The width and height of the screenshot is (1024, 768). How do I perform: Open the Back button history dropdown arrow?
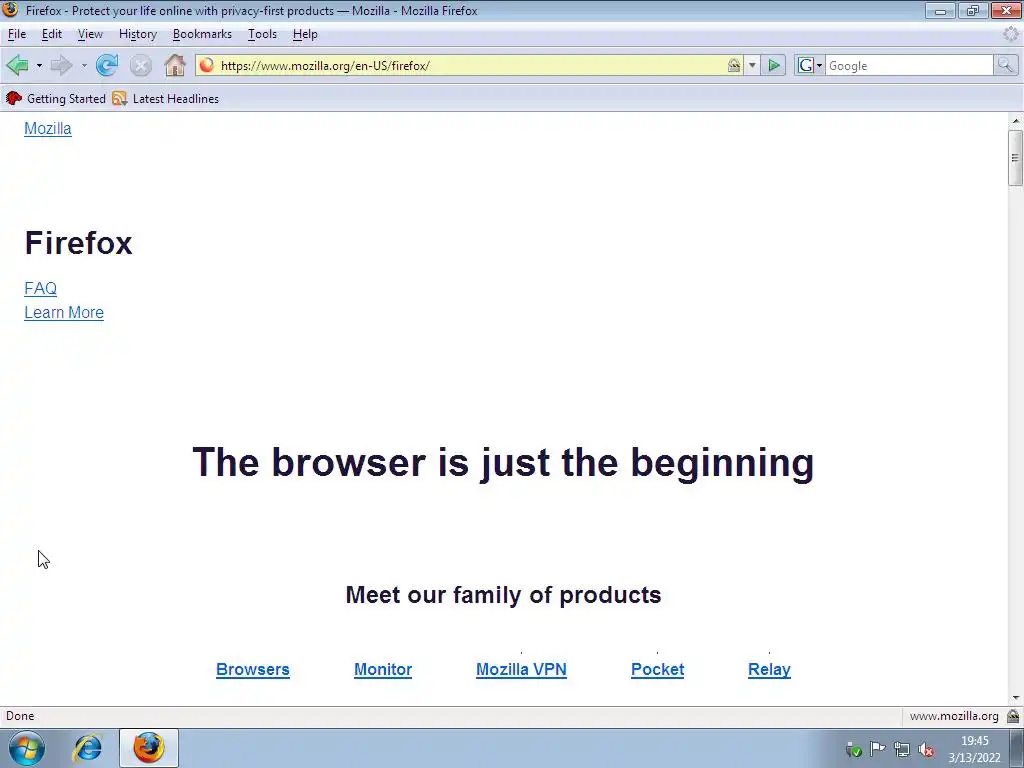[39, 65]
